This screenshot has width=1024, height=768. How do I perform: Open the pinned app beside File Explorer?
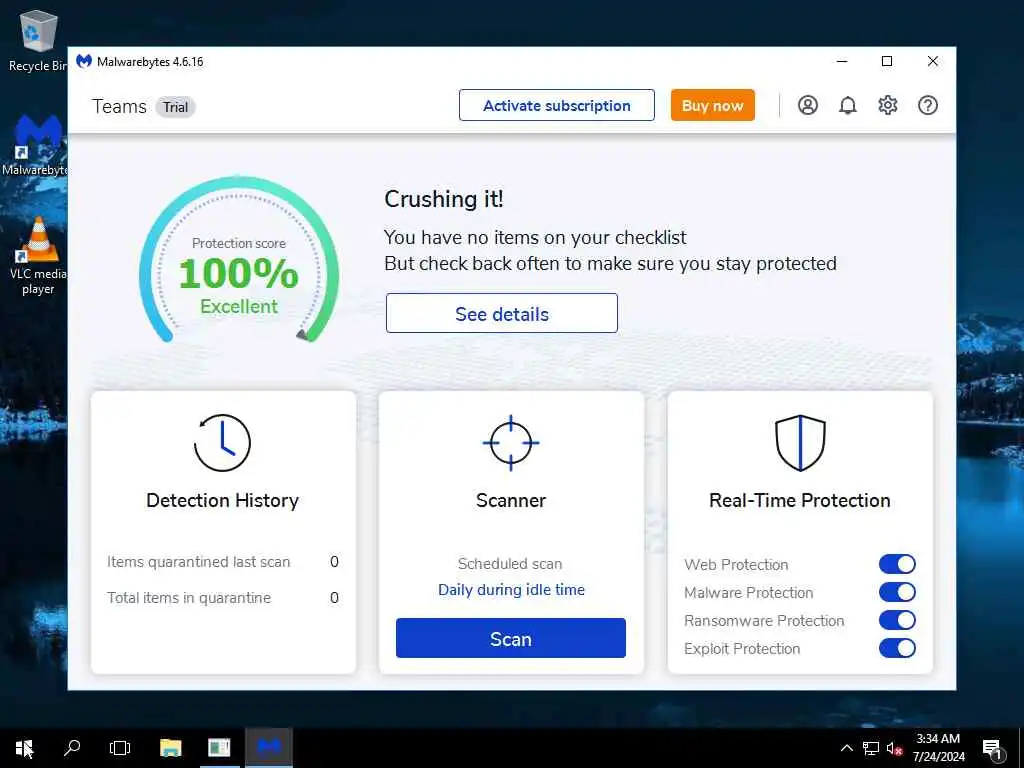[x=219, y=748]
